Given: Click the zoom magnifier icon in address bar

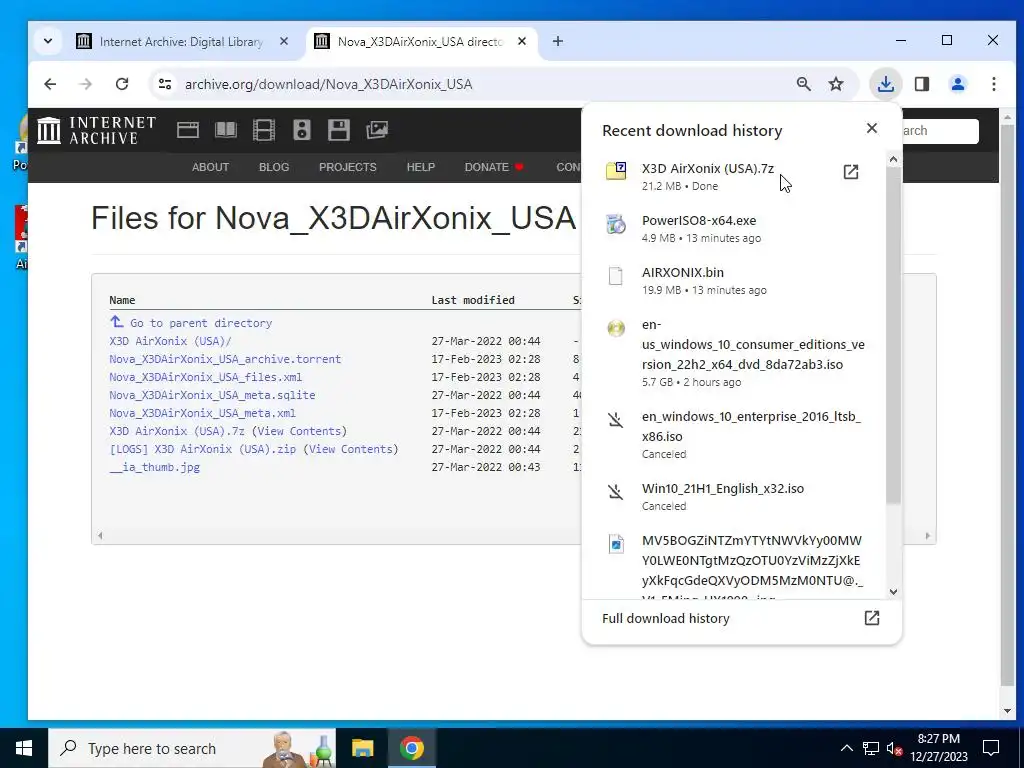Looking at the screenshot, I should (x=804, y=84).
